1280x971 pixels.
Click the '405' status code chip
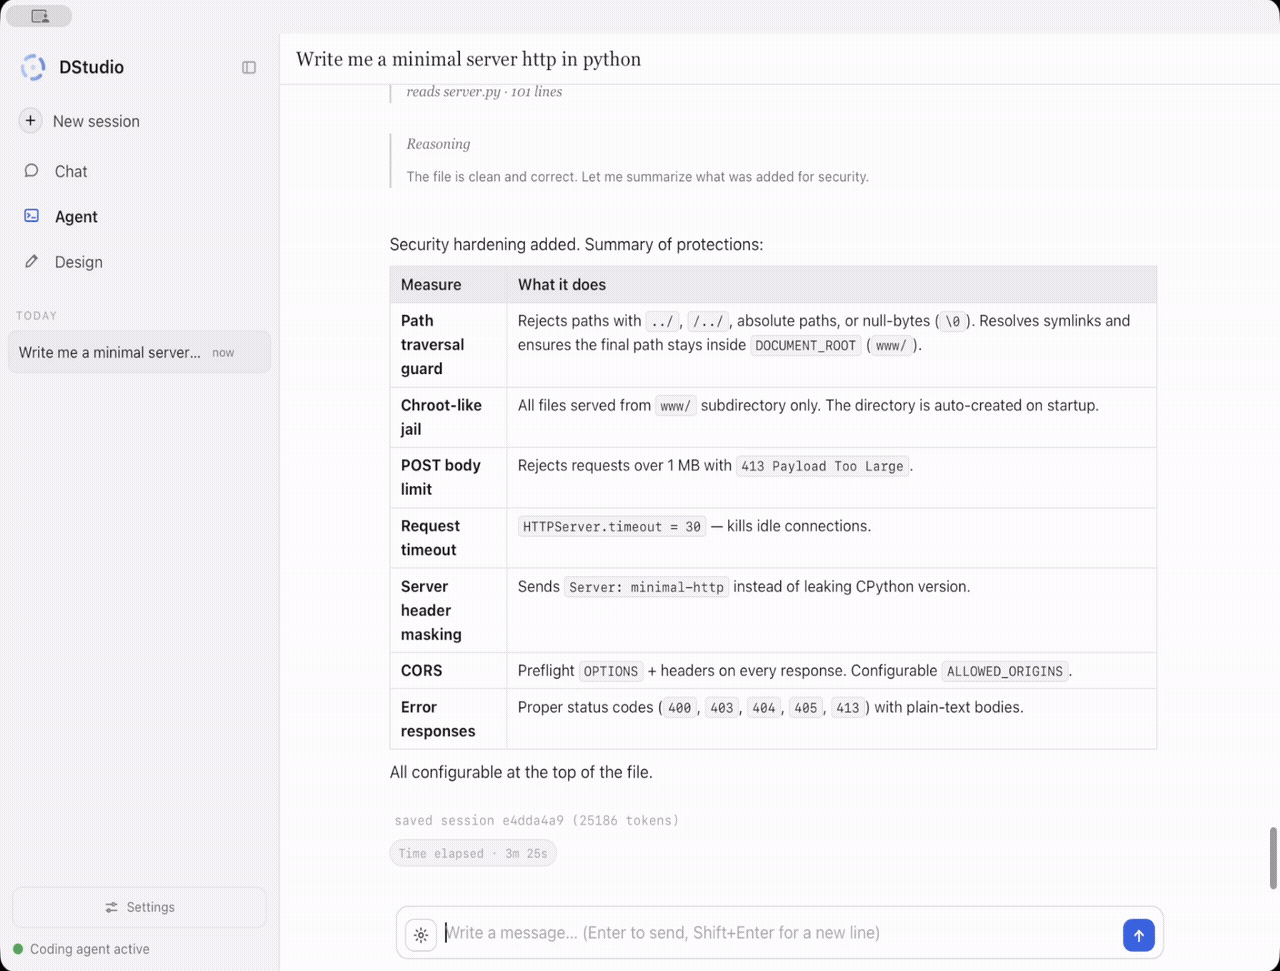pos(806,708)
